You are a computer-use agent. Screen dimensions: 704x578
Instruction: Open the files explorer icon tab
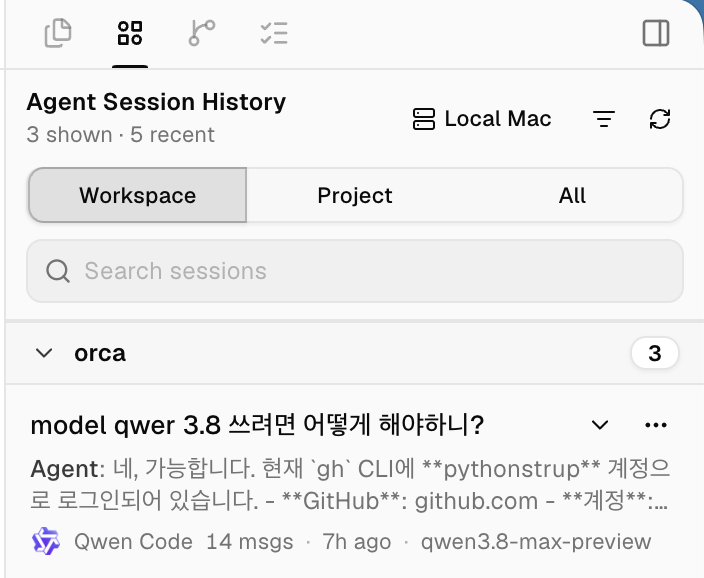pos(58,33)
